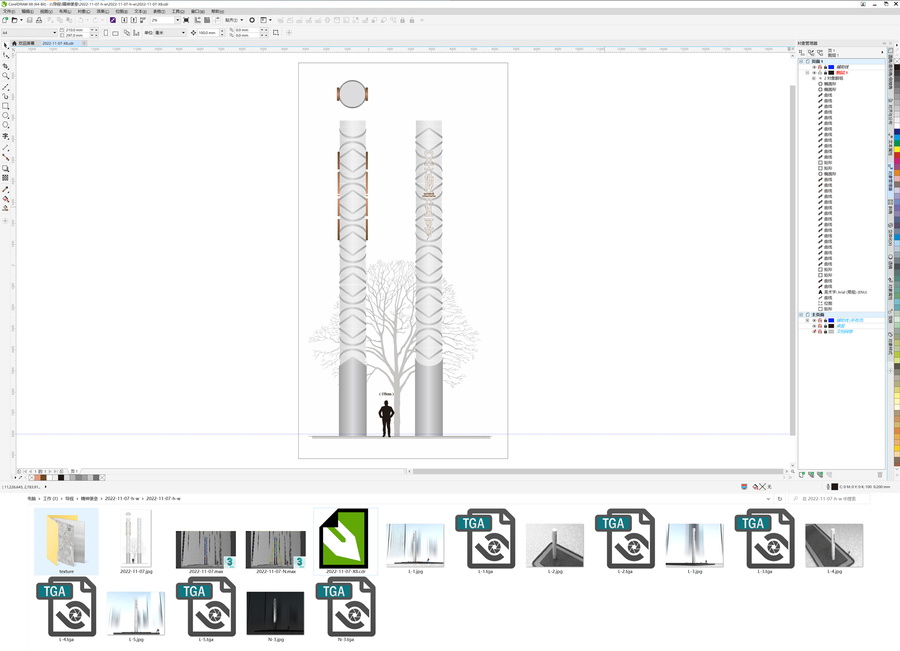Screen dimensions: 900x651
Task: Collapse master page tree node
Action: pos(801,315)
